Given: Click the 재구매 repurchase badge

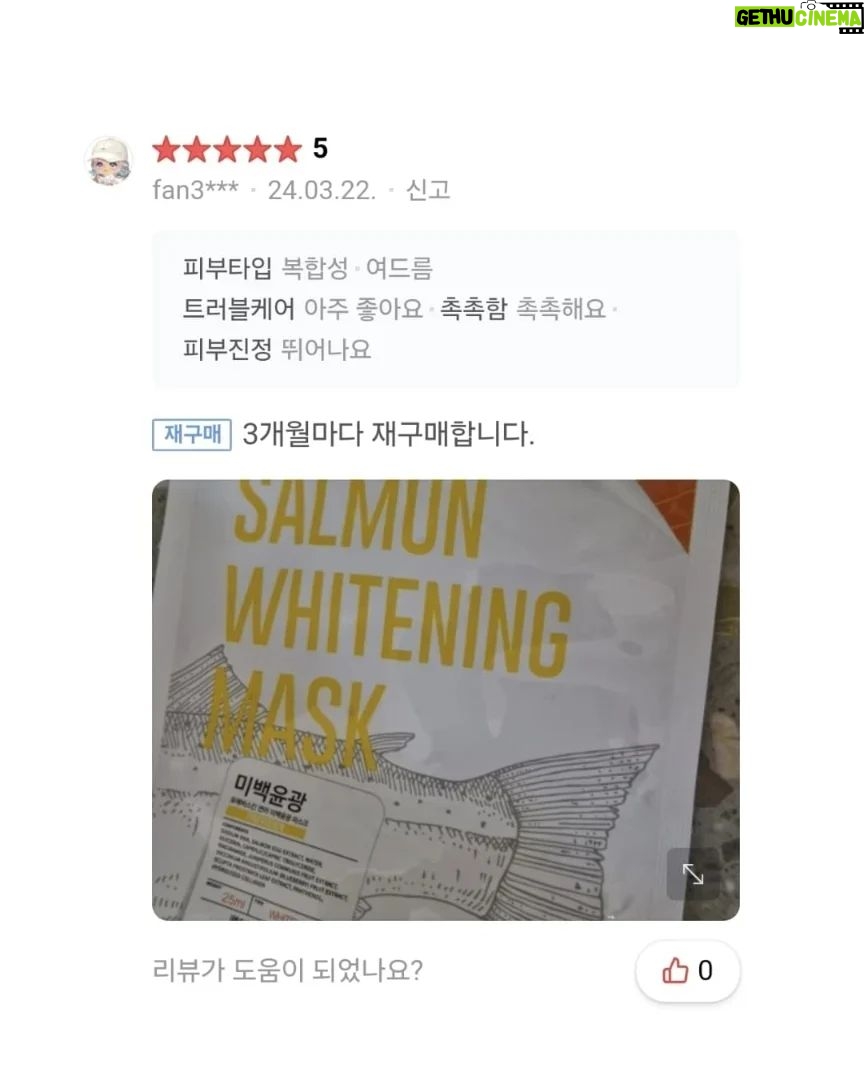Looking at the screenshot, I should click(192, 434).
